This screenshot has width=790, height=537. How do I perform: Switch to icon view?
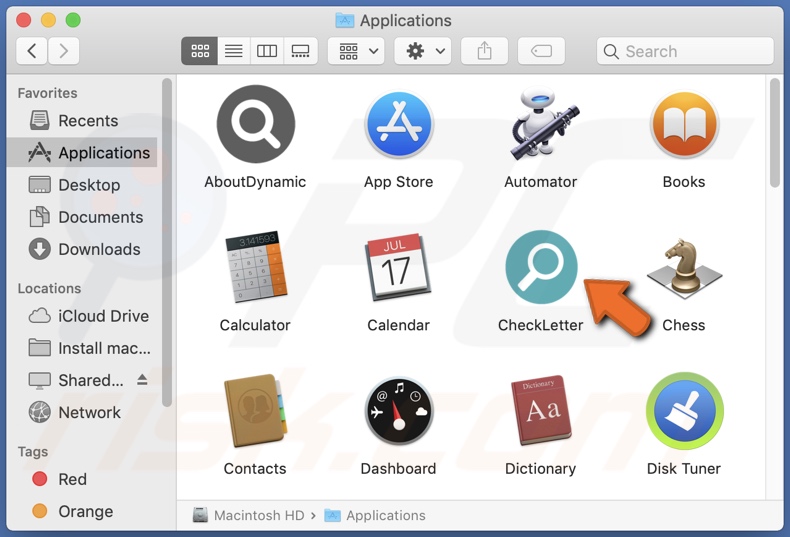pos(200,51)
